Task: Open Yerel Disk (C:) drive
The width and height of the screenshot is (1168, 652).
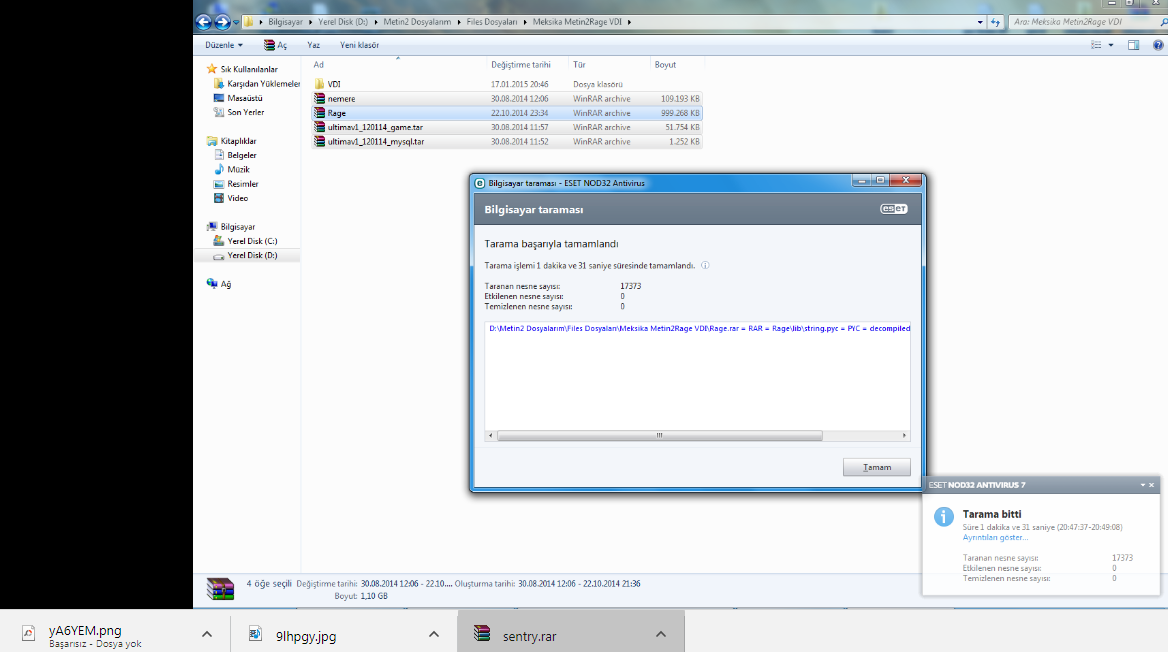Action: point(252,241)
